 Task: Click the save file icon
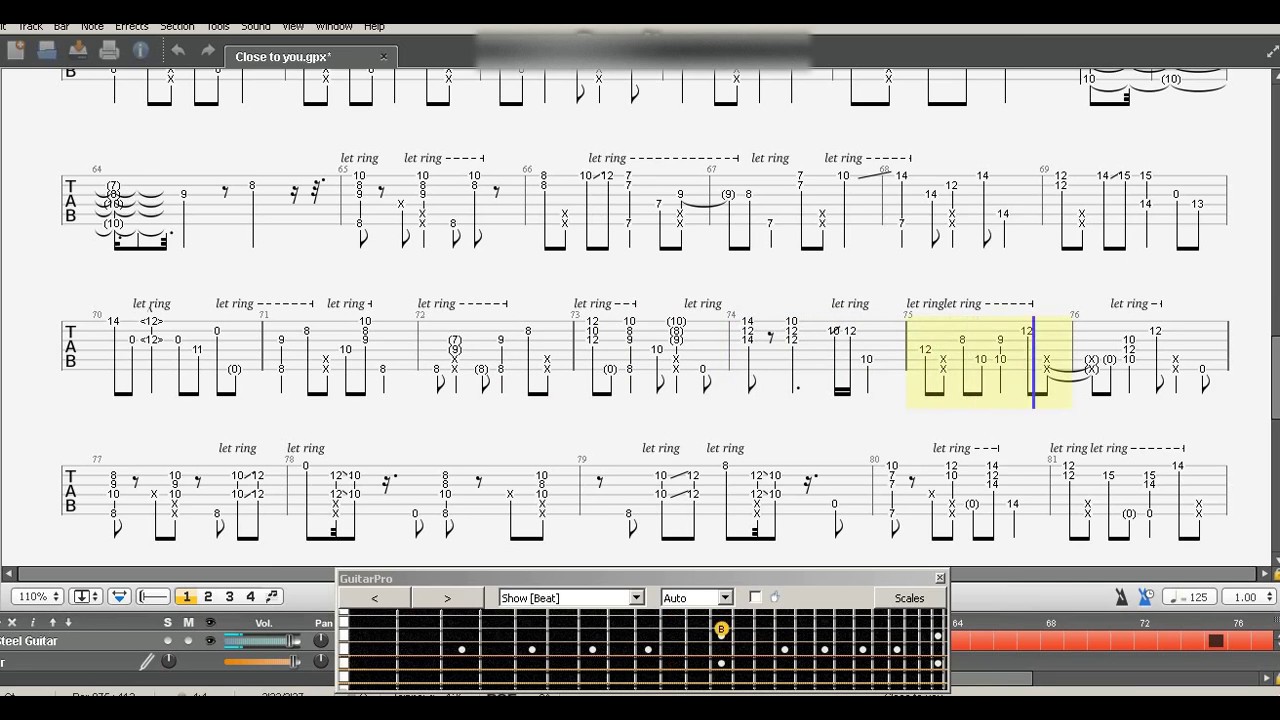78,50
